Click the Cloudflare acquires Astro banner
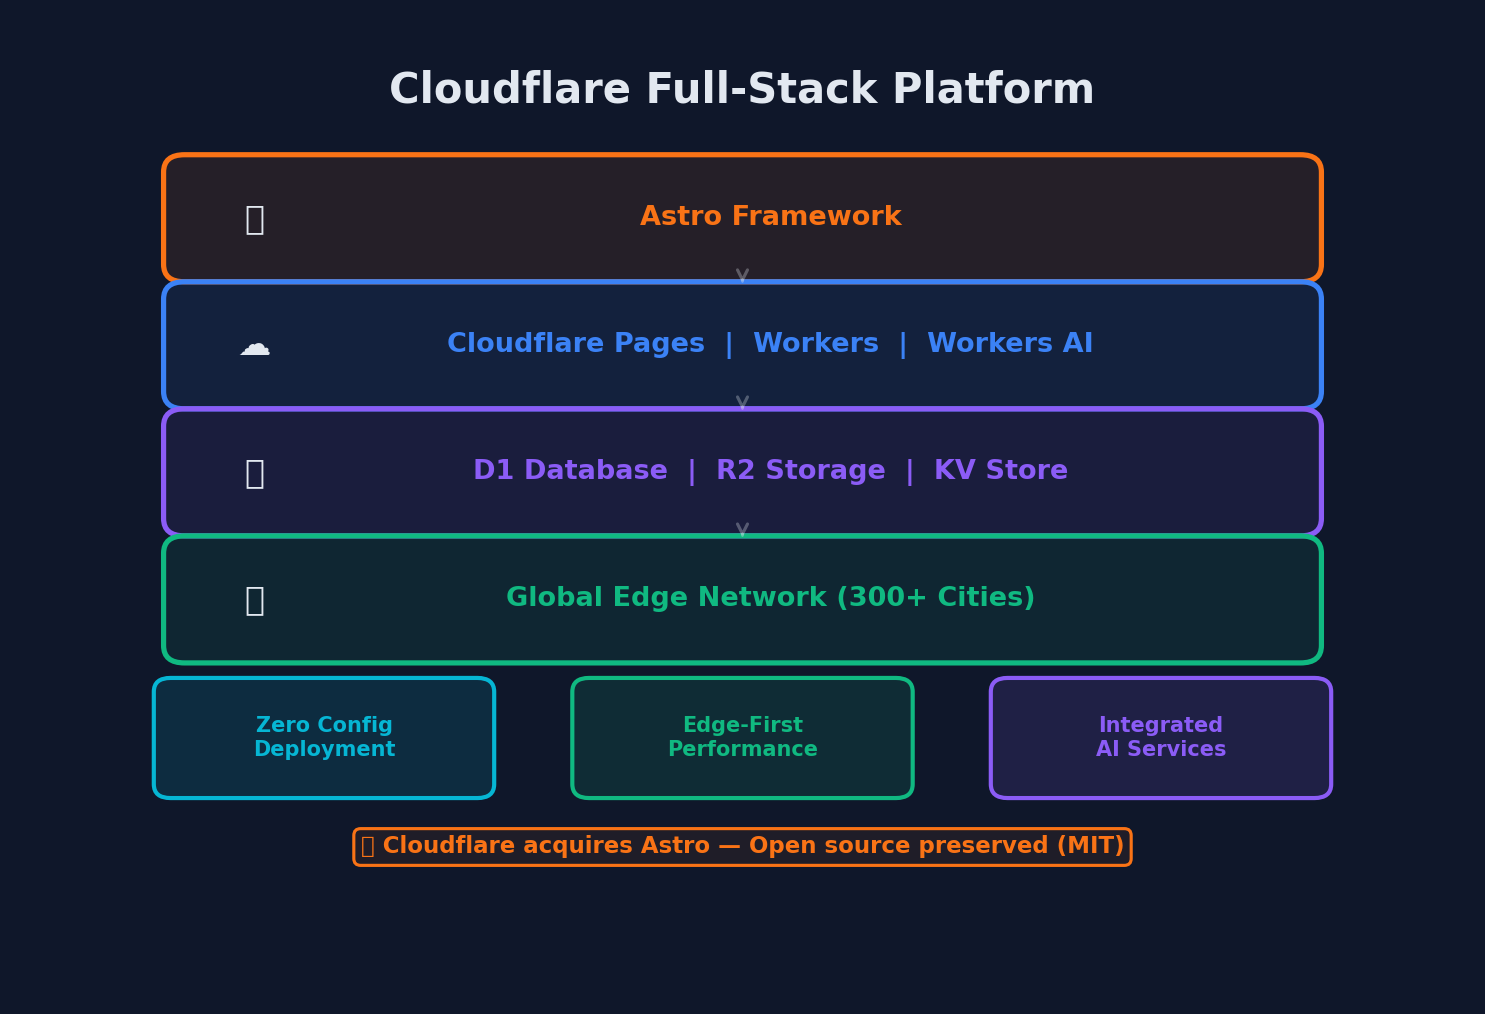Image resolution: width=1485 pixels, height=1014 pixels. pos(742,845)
